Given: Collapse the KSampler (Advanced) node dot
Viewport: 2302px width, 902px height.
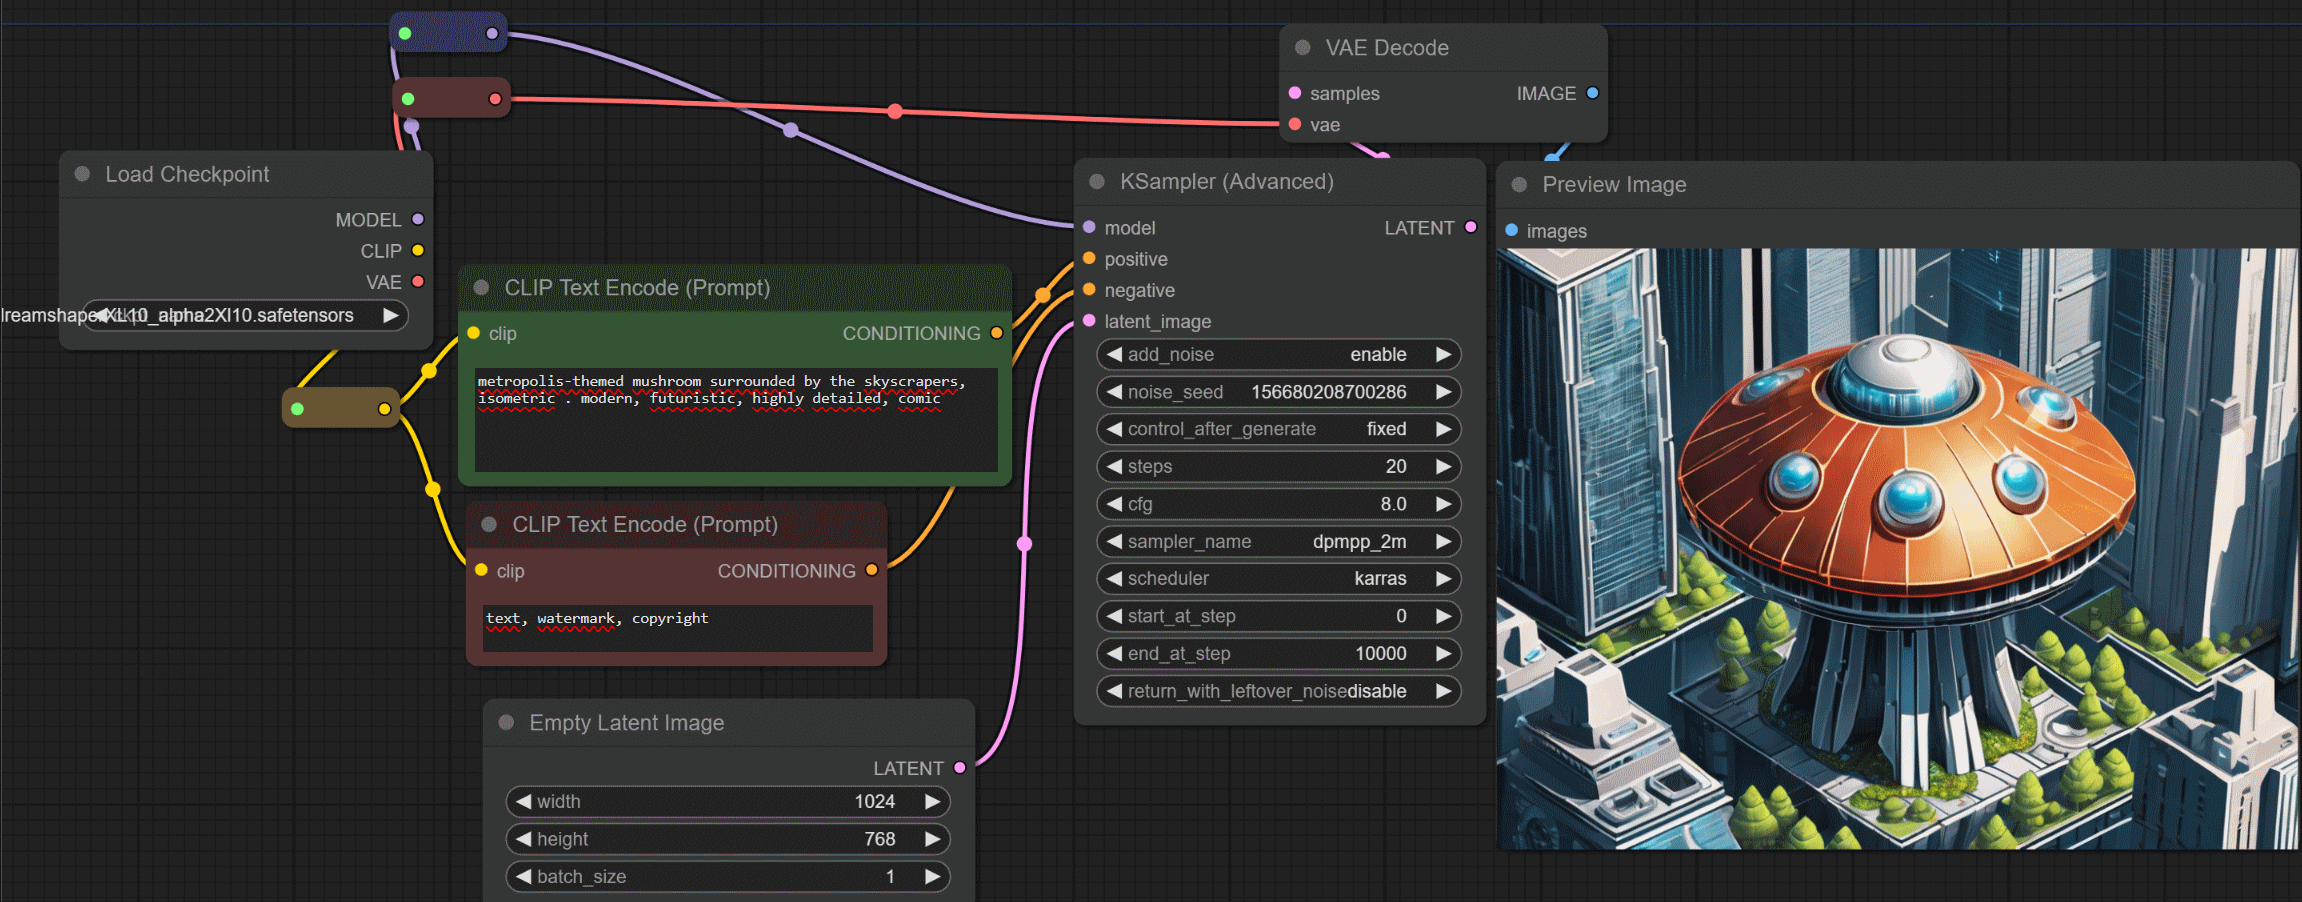Looking at the screenshot, I should (x=1097, y=182).
